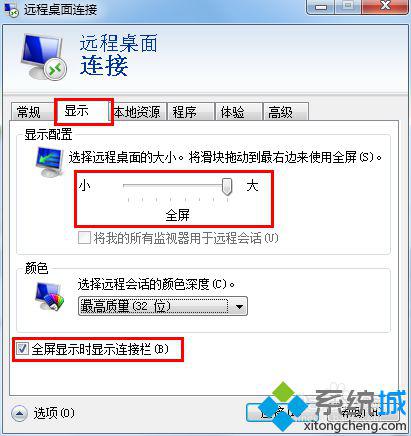This screenshot has height=436, width=411.
Task: Click the title bar Remote Desktop icon
Action: click(x=11, y=9)
